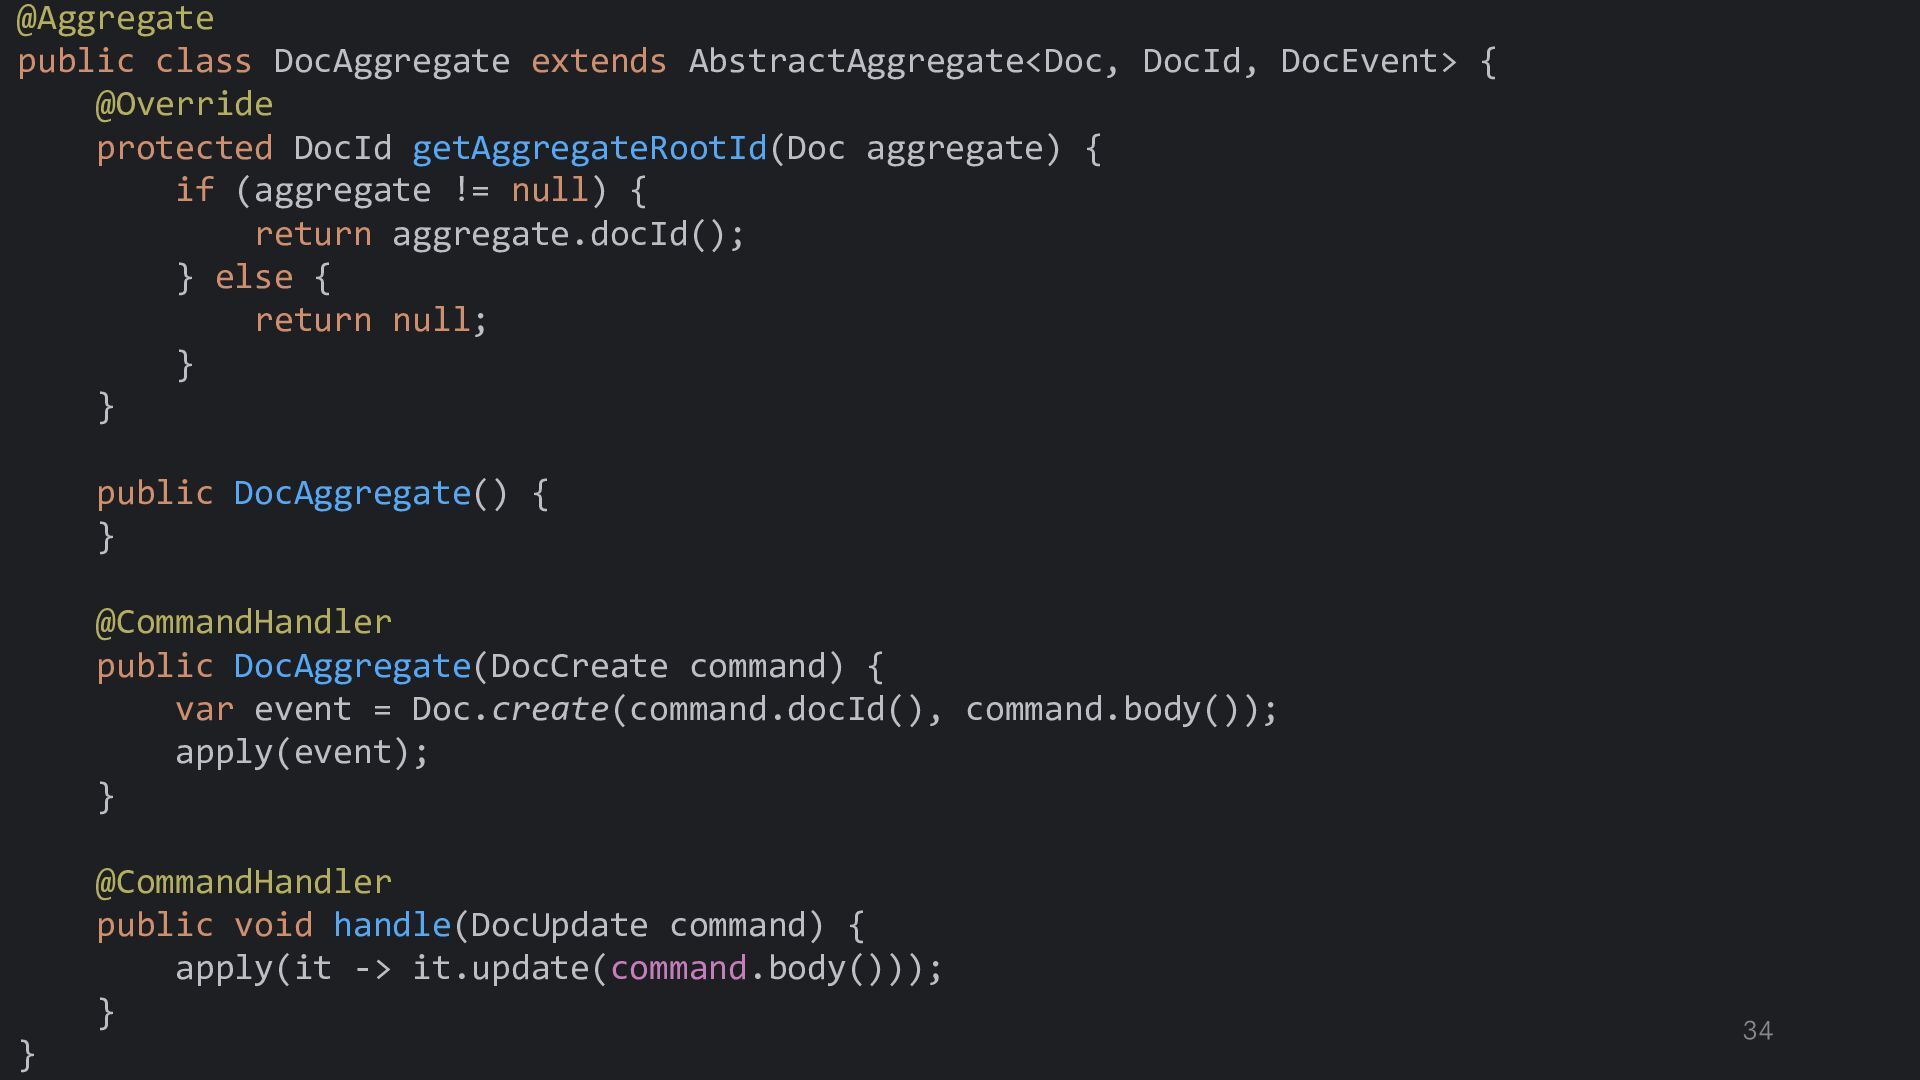
Task: Click the no-argument DocAggregate constructor name
Action: pyautogui.click(x=352, y=494)
